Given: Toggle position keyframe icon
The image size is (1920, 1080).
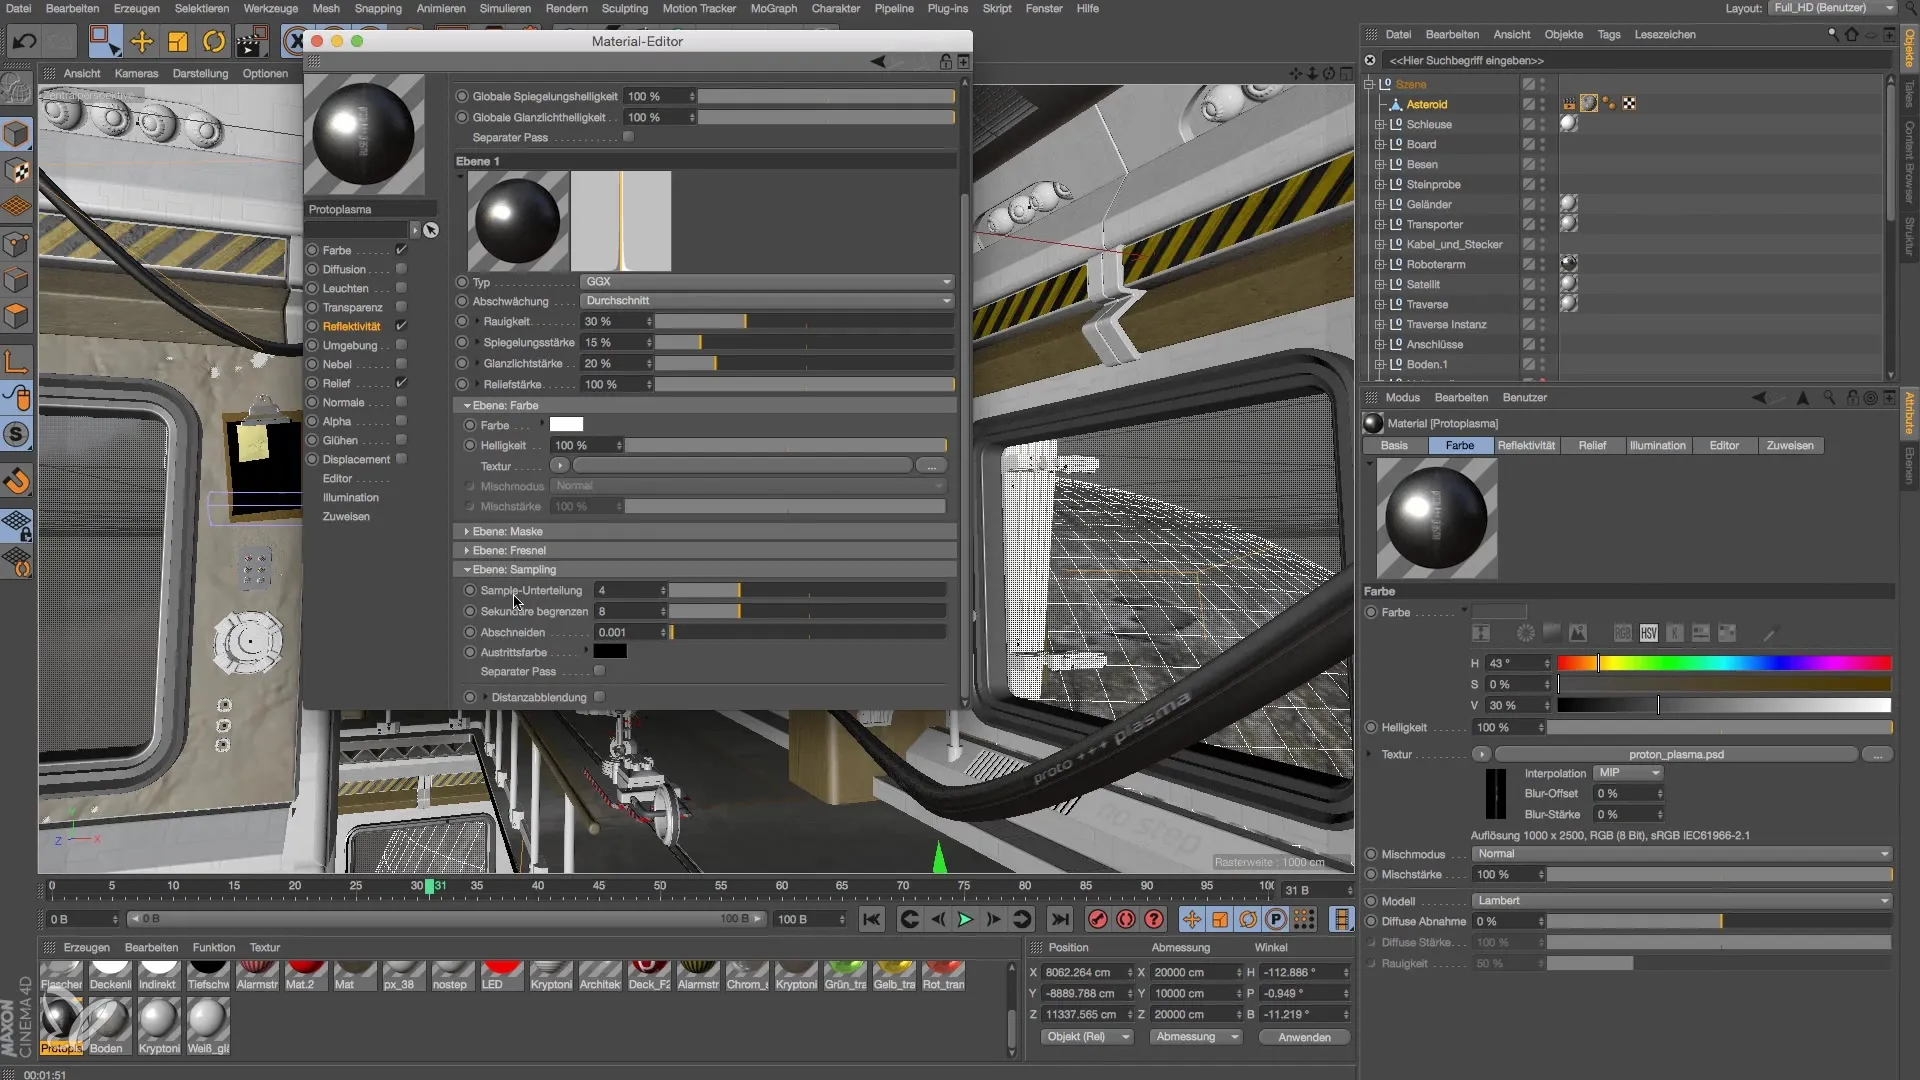Looking at the screenshot, I should pos(1192,919).
